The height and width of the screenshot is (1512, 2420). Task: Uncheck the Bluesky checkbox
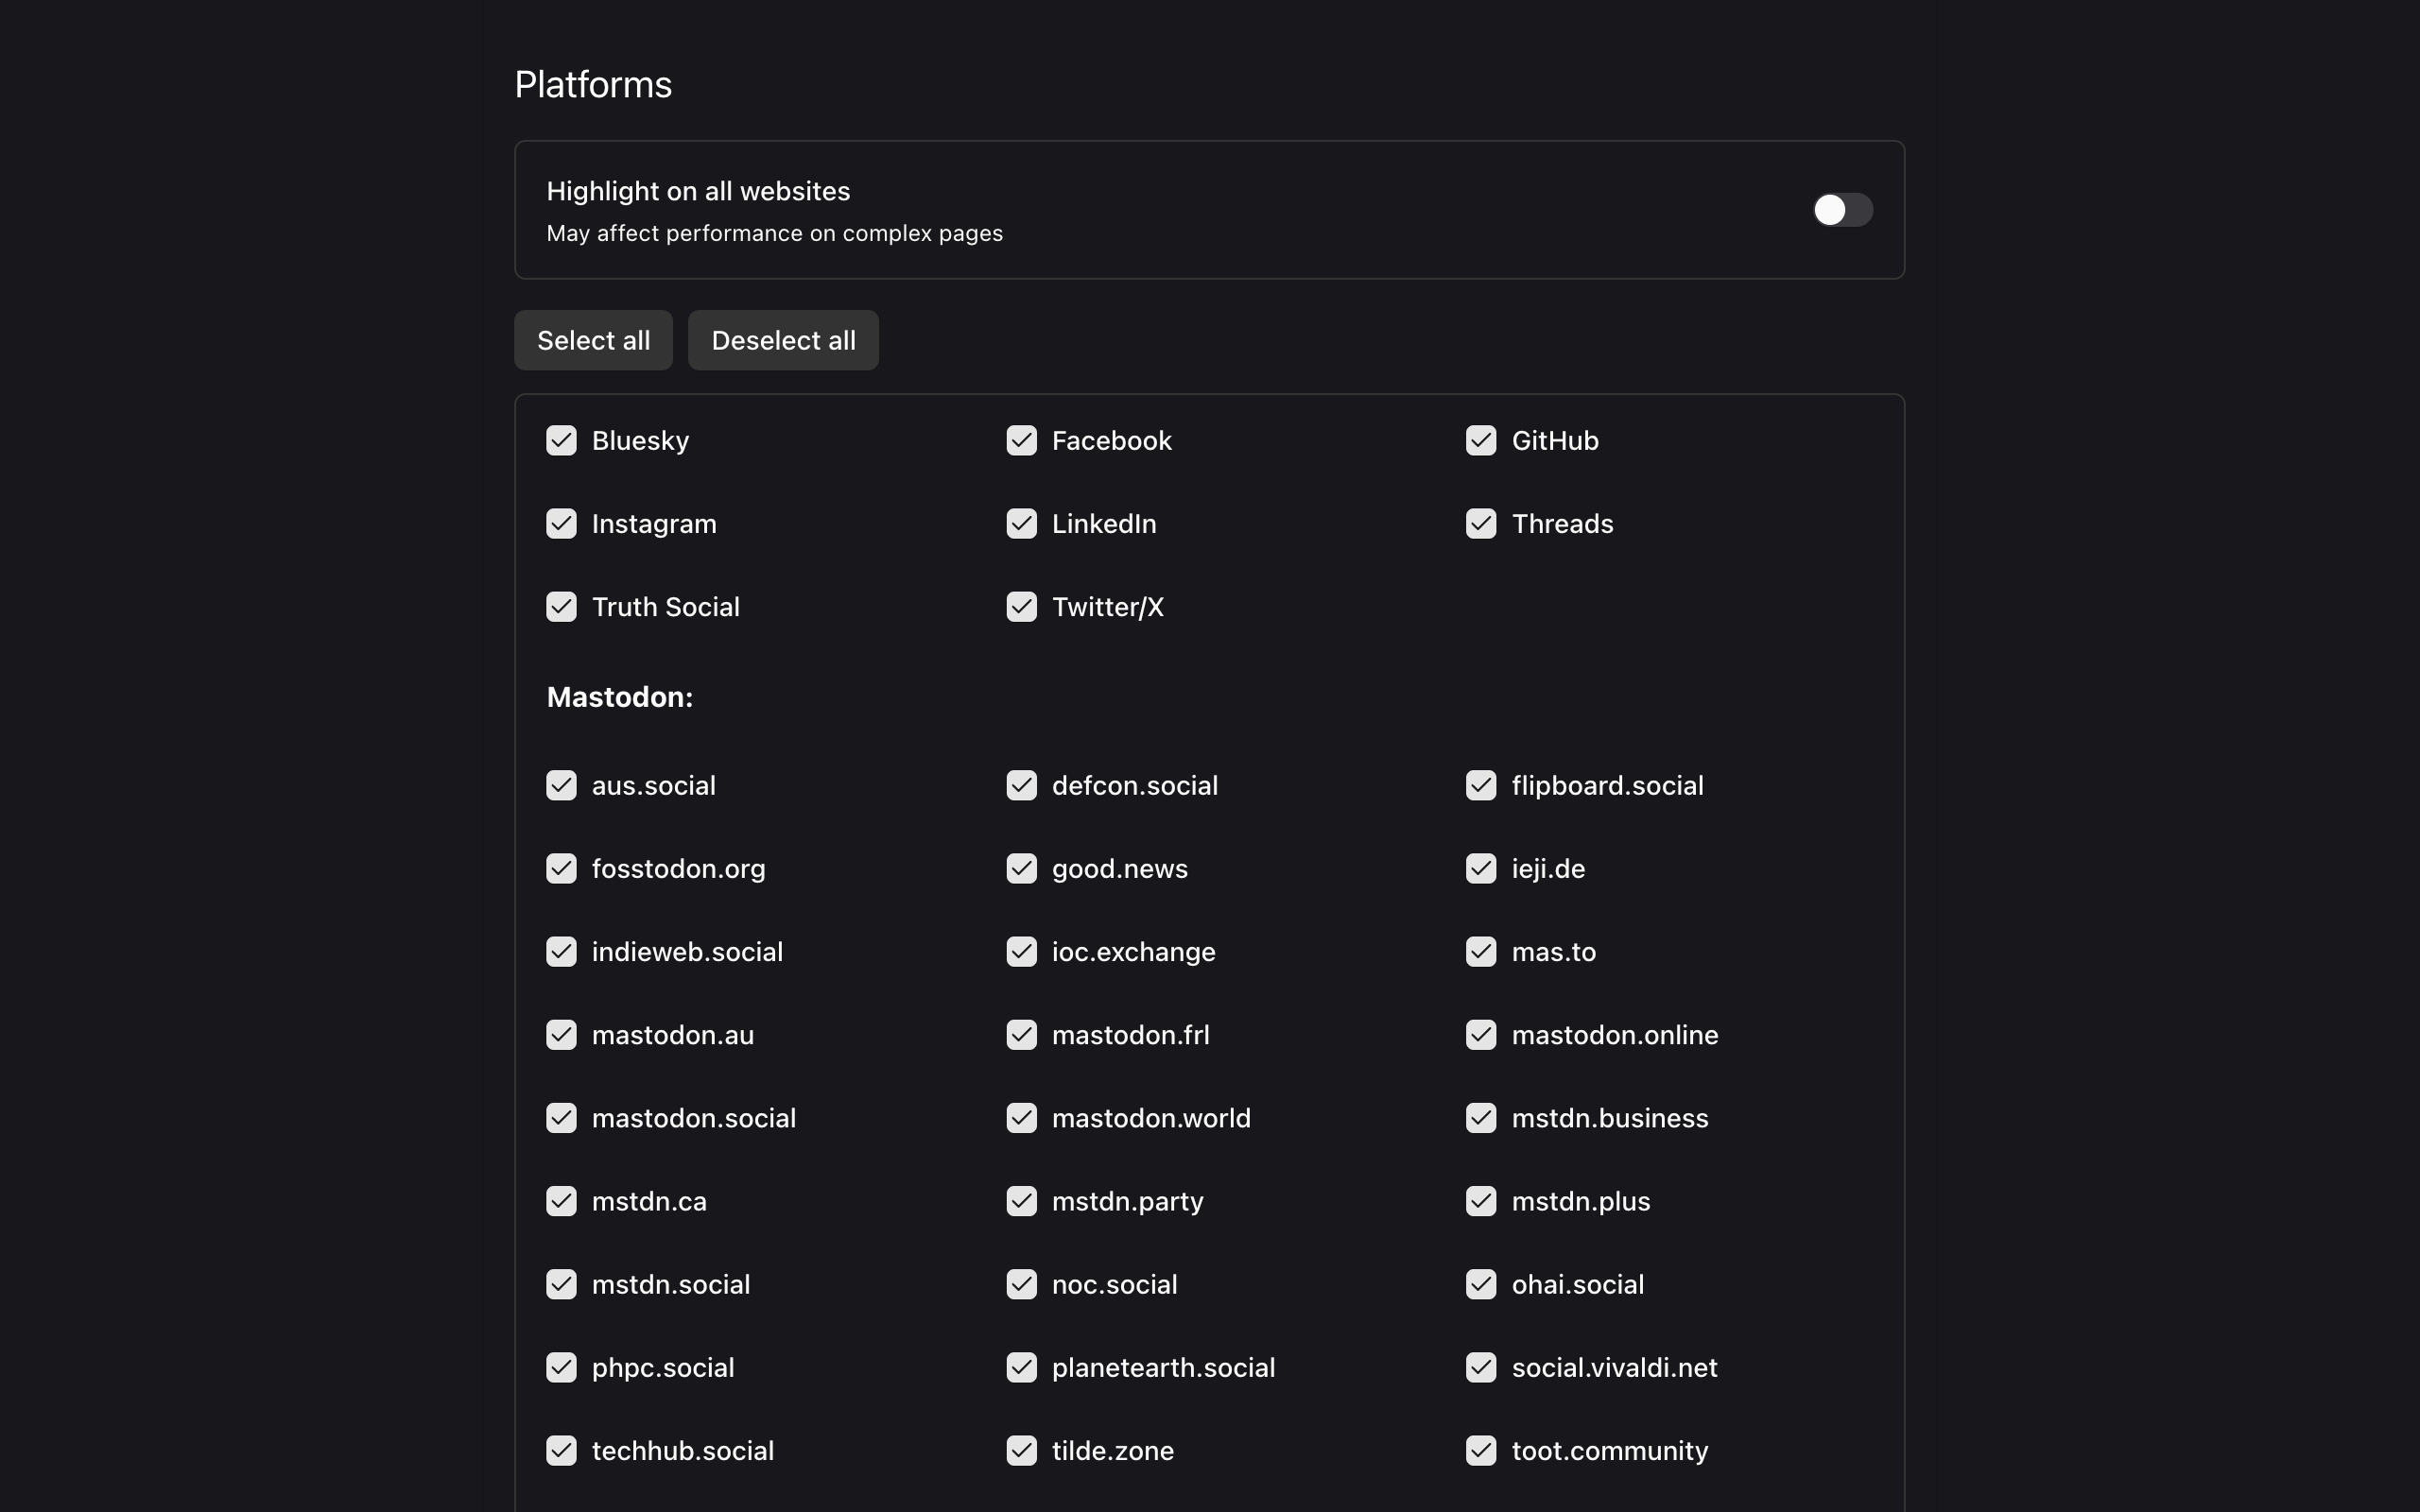tap(561, 440)
